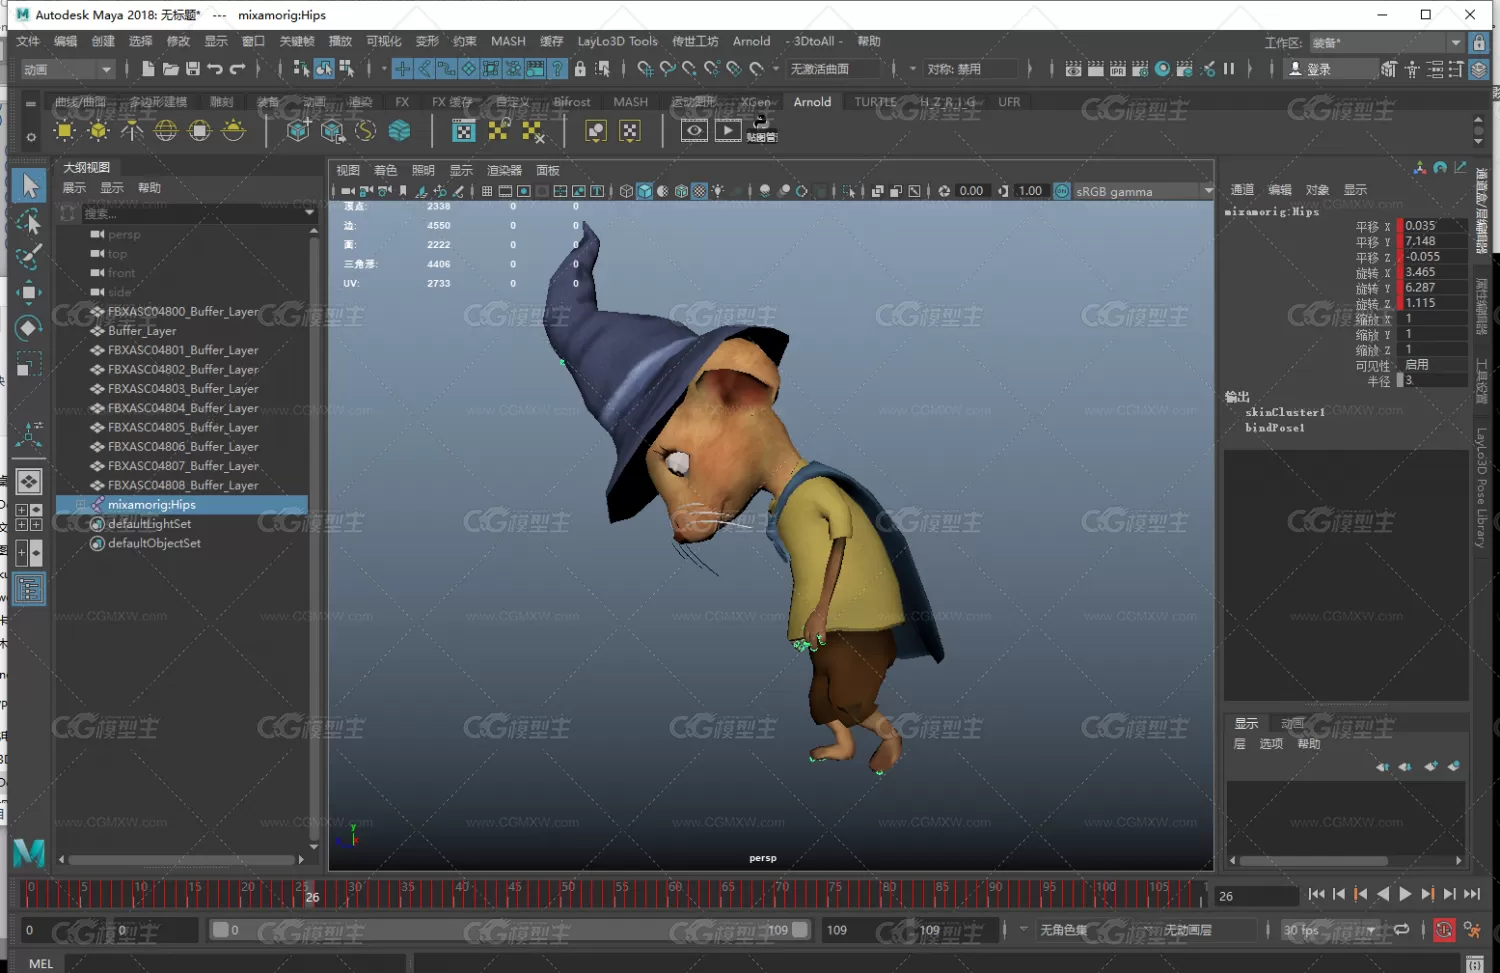Open MEL script editor button at bottom right
This screenshot has height=973, width=1500.
pyautogui.click(x=1475, y=964)
